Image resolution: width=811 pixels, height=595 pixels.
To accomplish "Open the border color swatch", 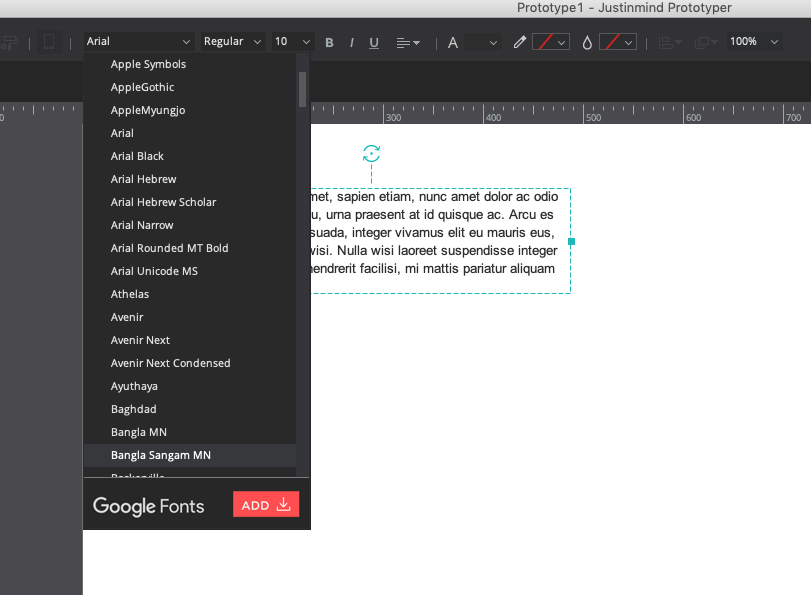I will click(x=550, y=42).
